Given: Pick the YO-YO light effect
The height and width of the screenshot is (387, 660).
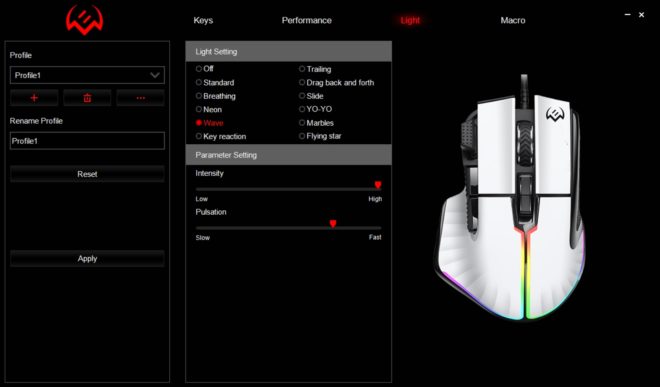Looking at the screenshot, I should pos(315,109).
